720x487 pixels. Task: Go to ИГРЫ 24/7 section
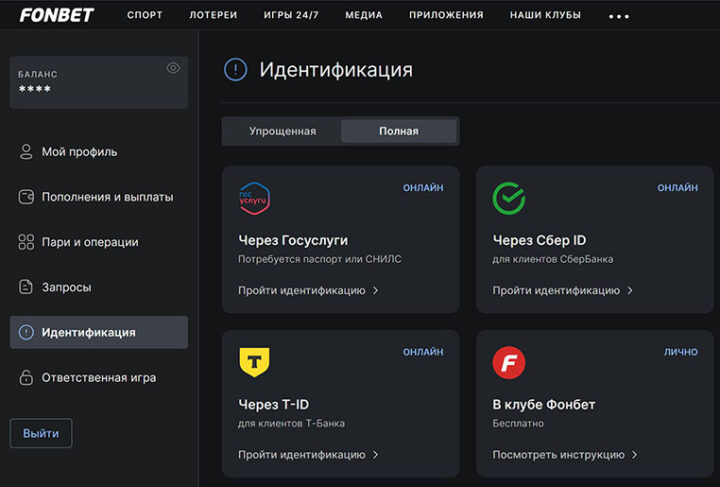291,15
